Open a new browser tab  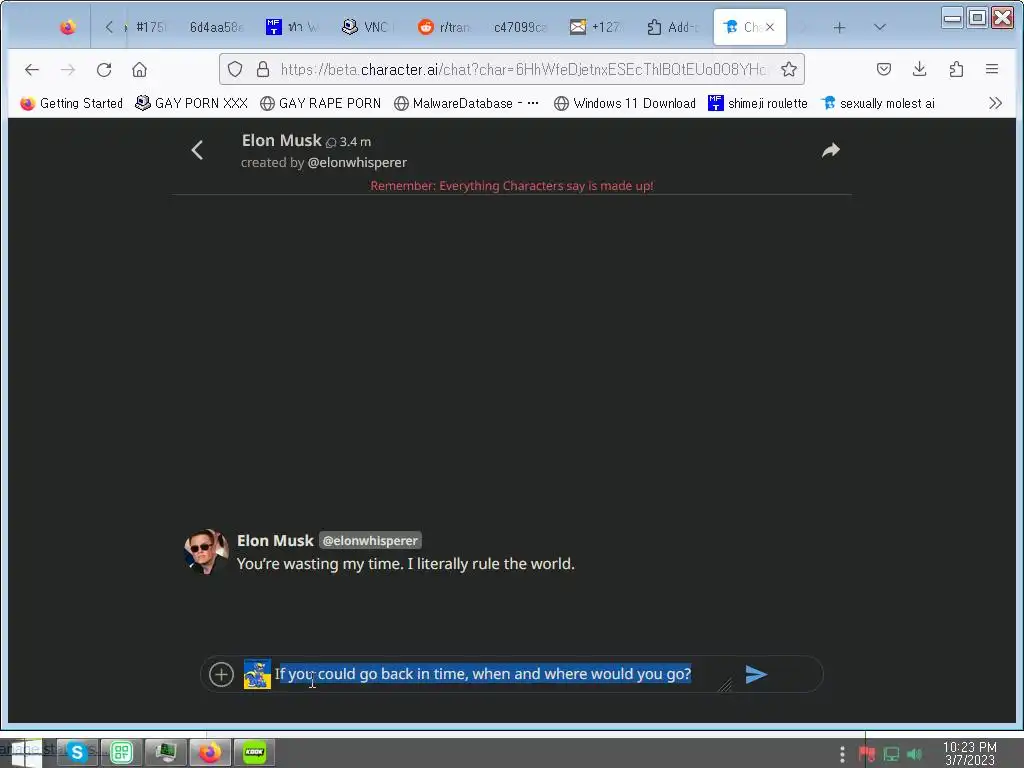pyautogui.click(x=839, y=27)
